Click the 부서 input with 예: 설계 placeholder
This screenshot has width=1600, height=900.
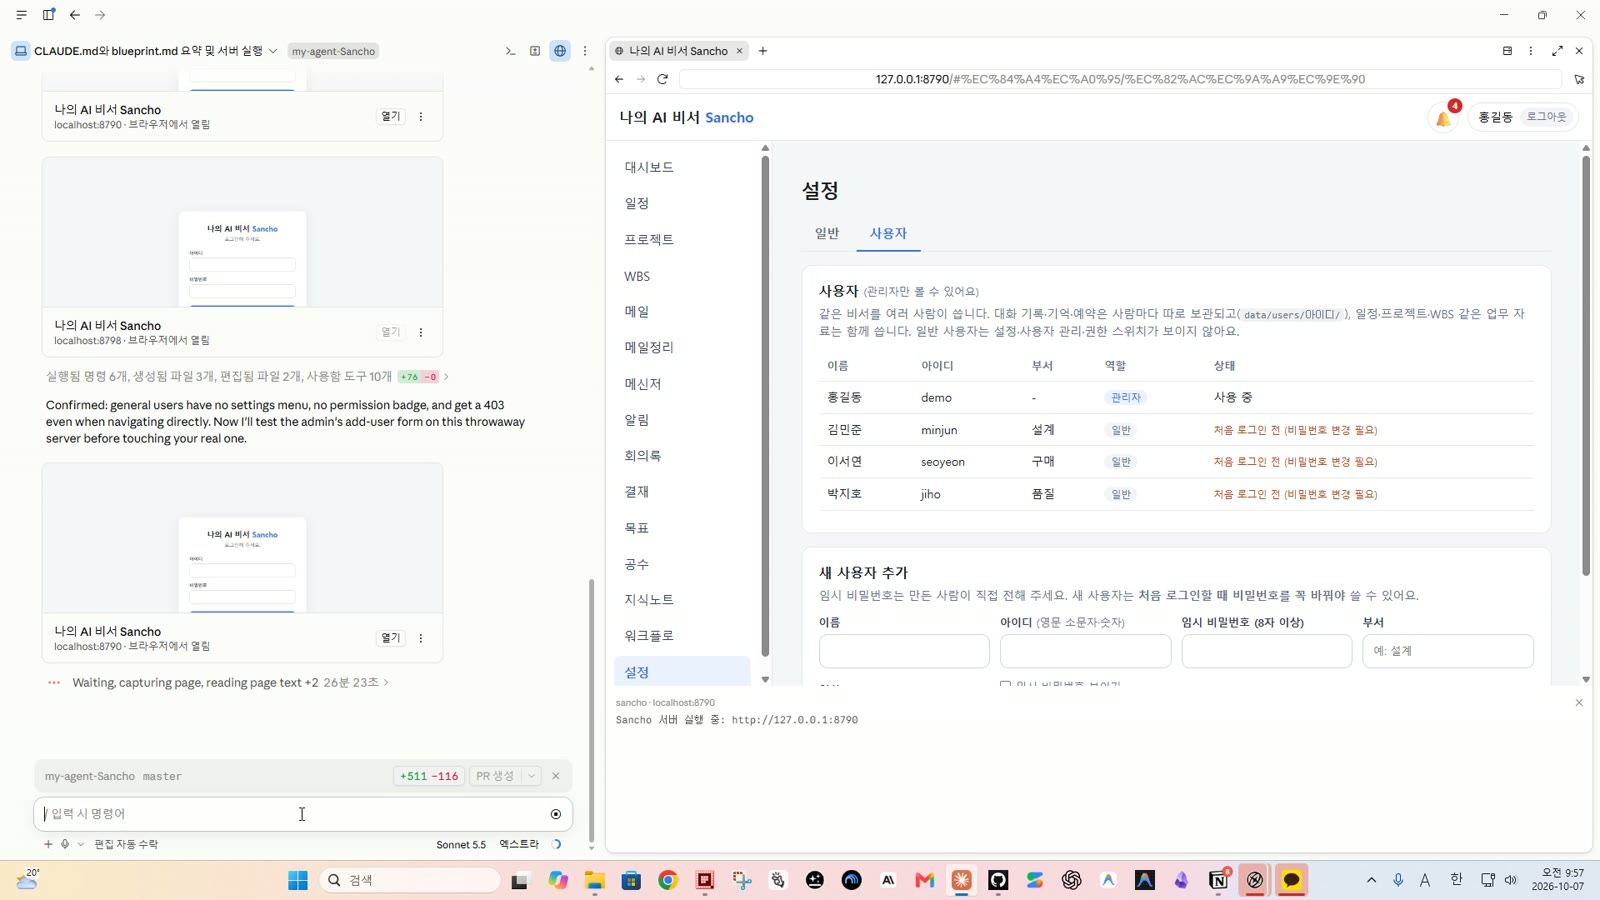(1448, 651)
